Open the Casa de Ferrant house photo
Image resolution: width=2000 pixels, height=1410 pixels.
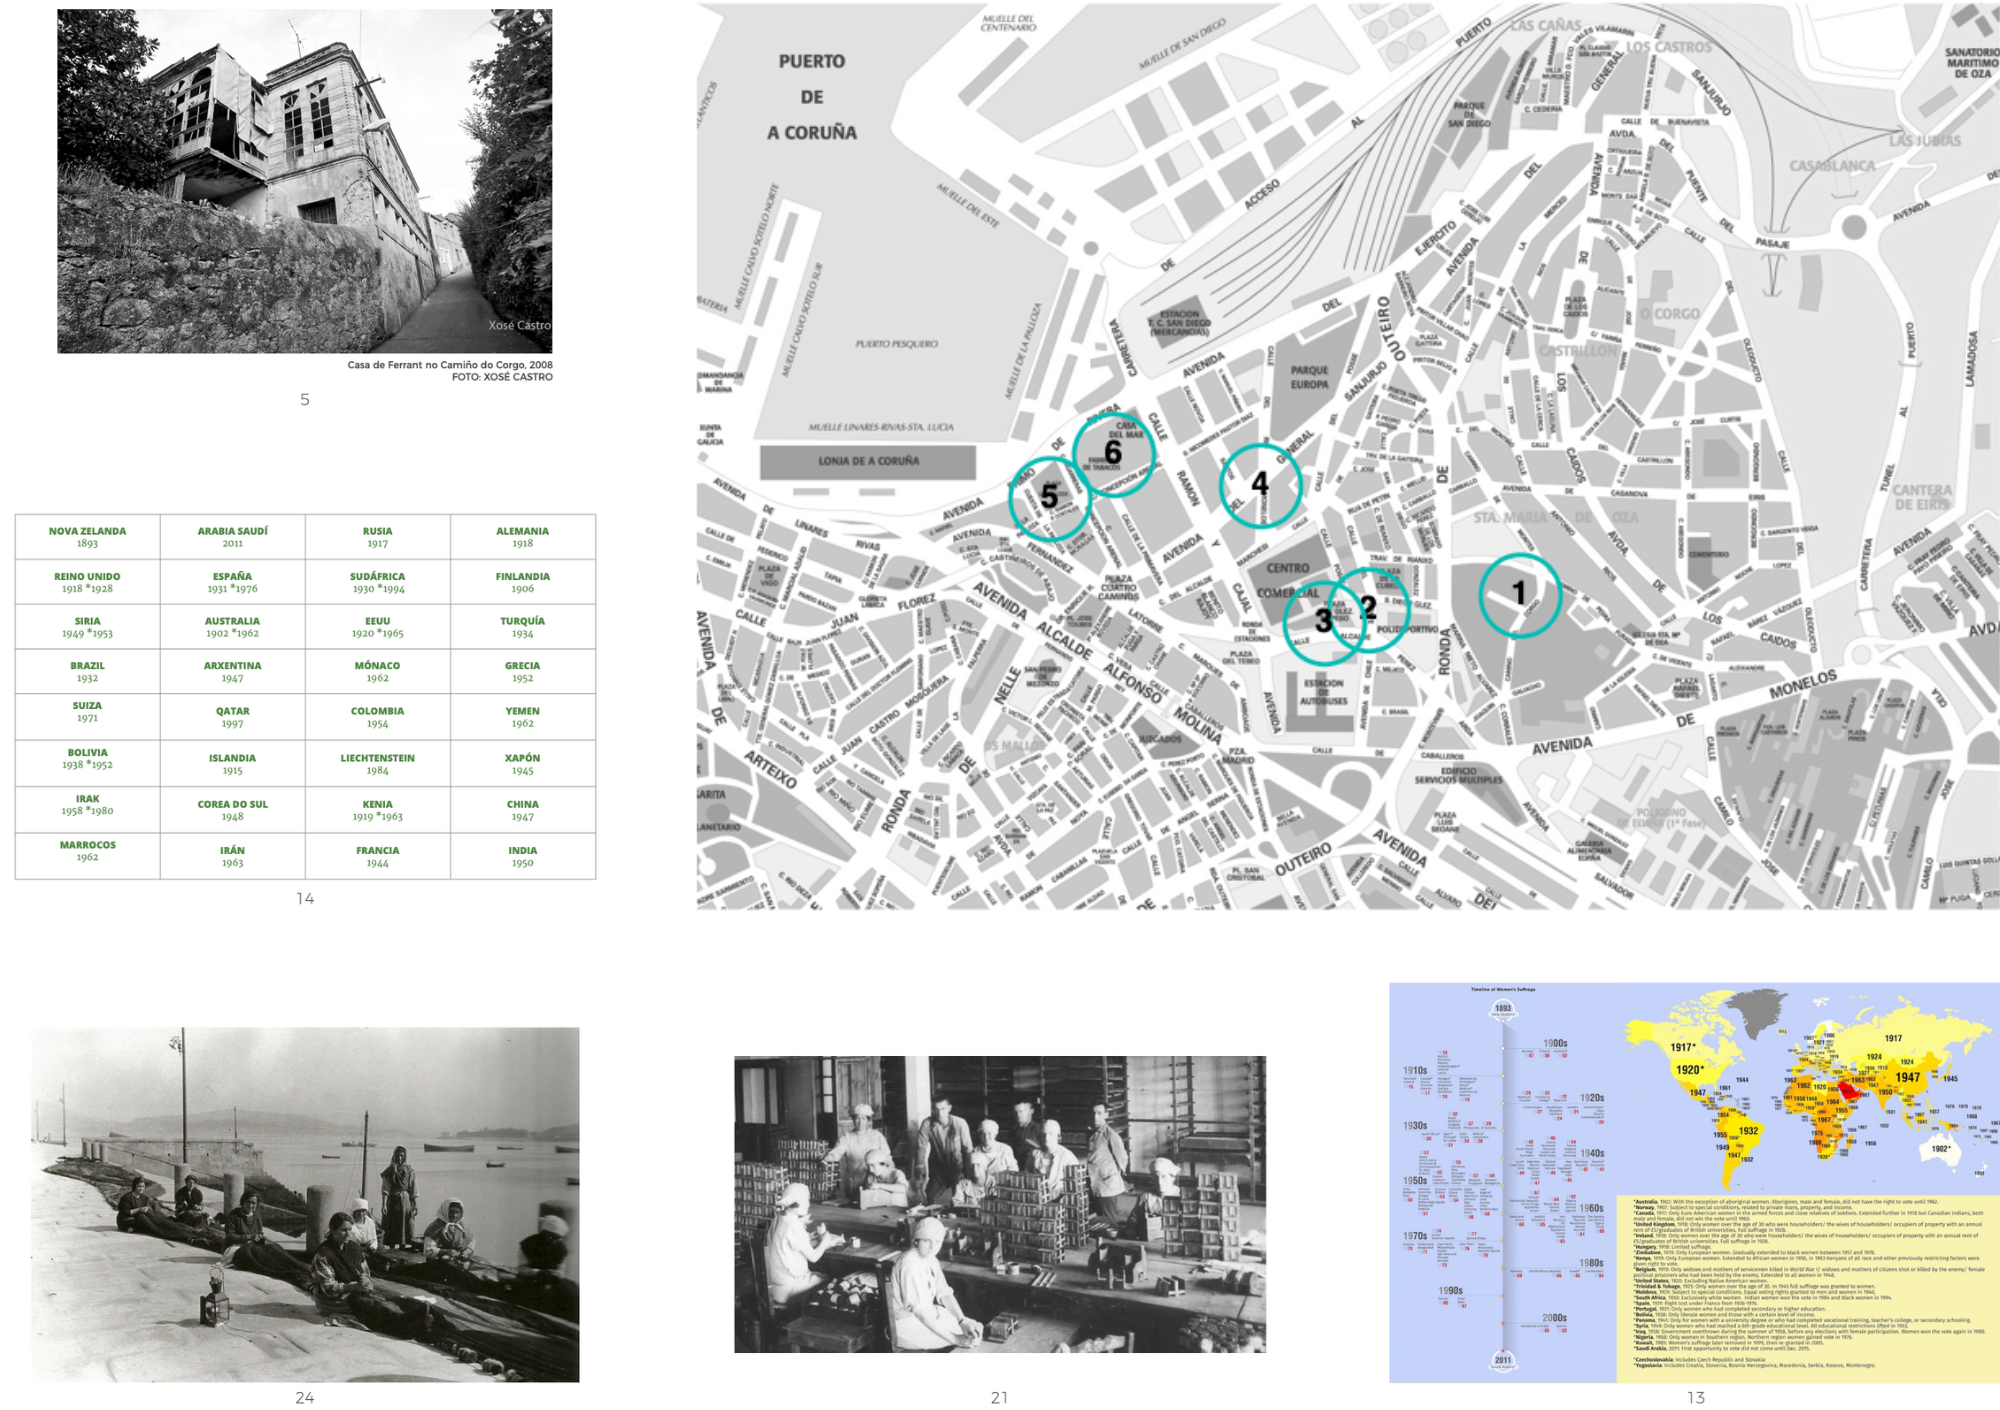pos(304,181)
